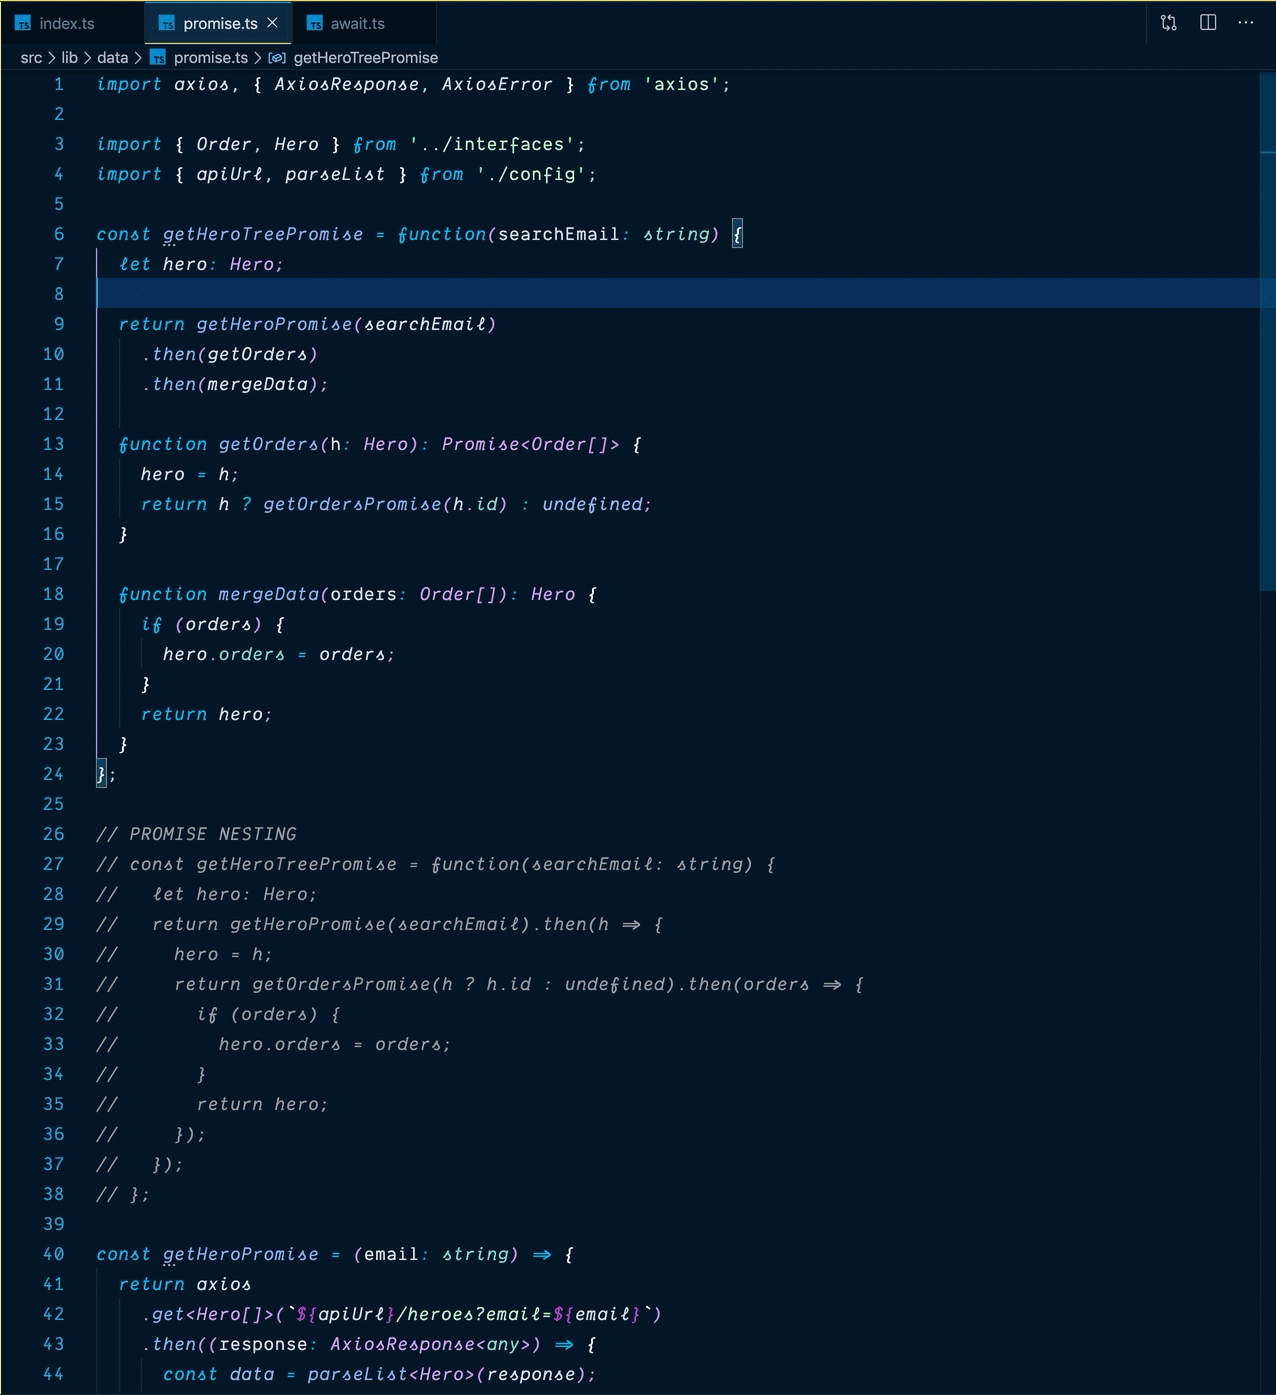Open the More Actions ellipsis menu
1276x1395 pixels.
pyautogui.click(x=1246, y=22)
